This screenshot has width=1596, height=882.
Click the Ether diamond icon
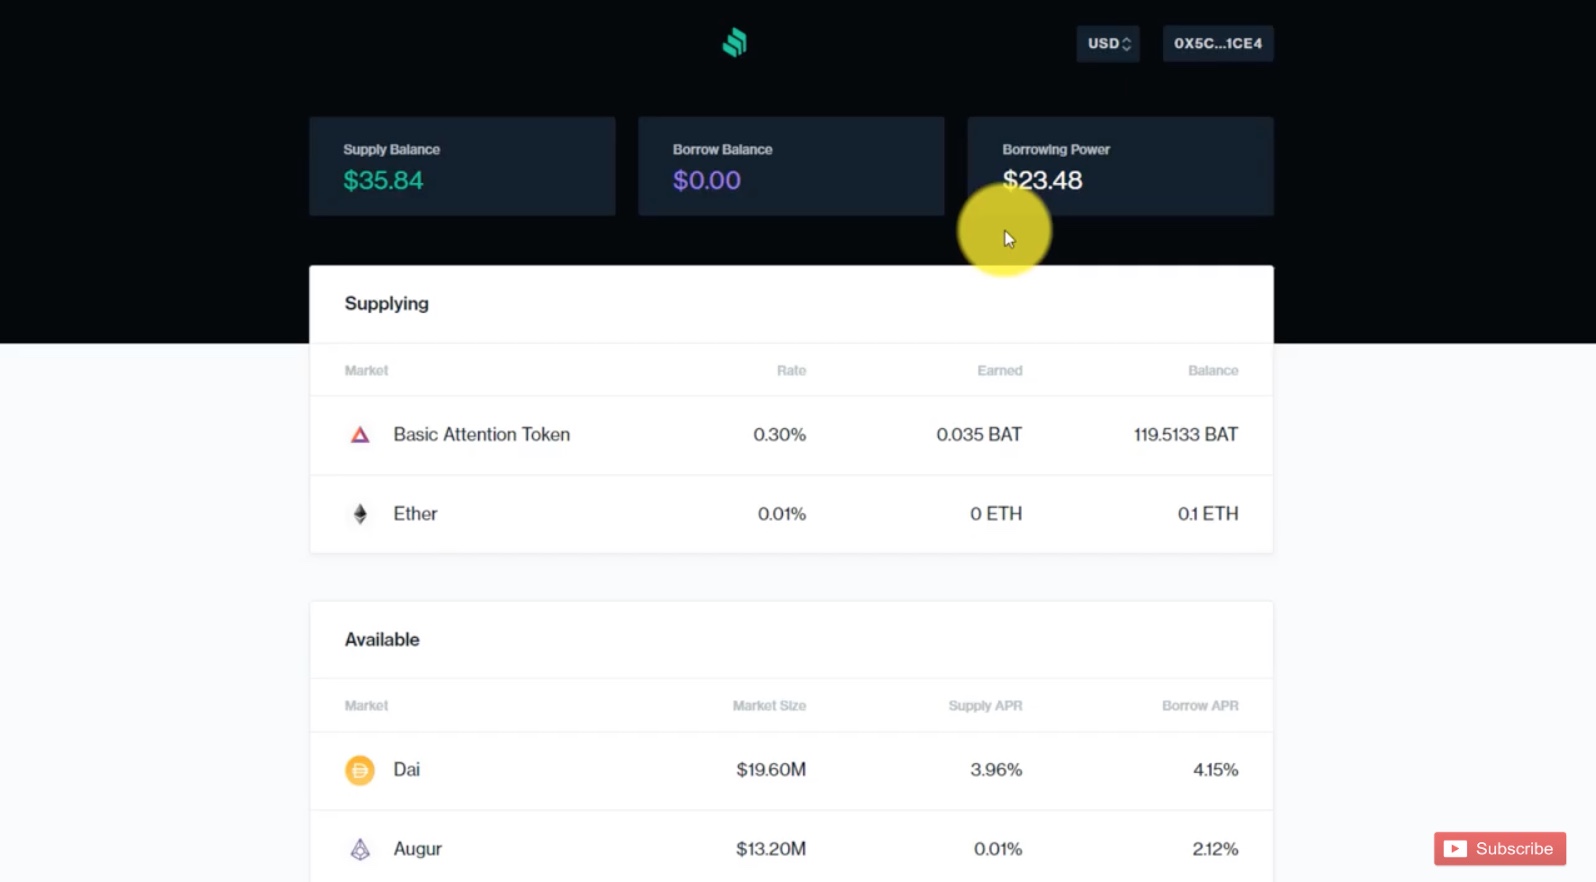(x=360, y=514)
